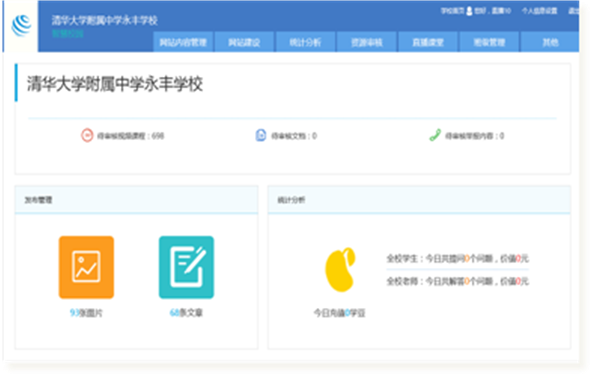The height and width of the screenshot is (374, 593).
Task: Click the green subtitle under the header school name
Action: tap(67, 33)
